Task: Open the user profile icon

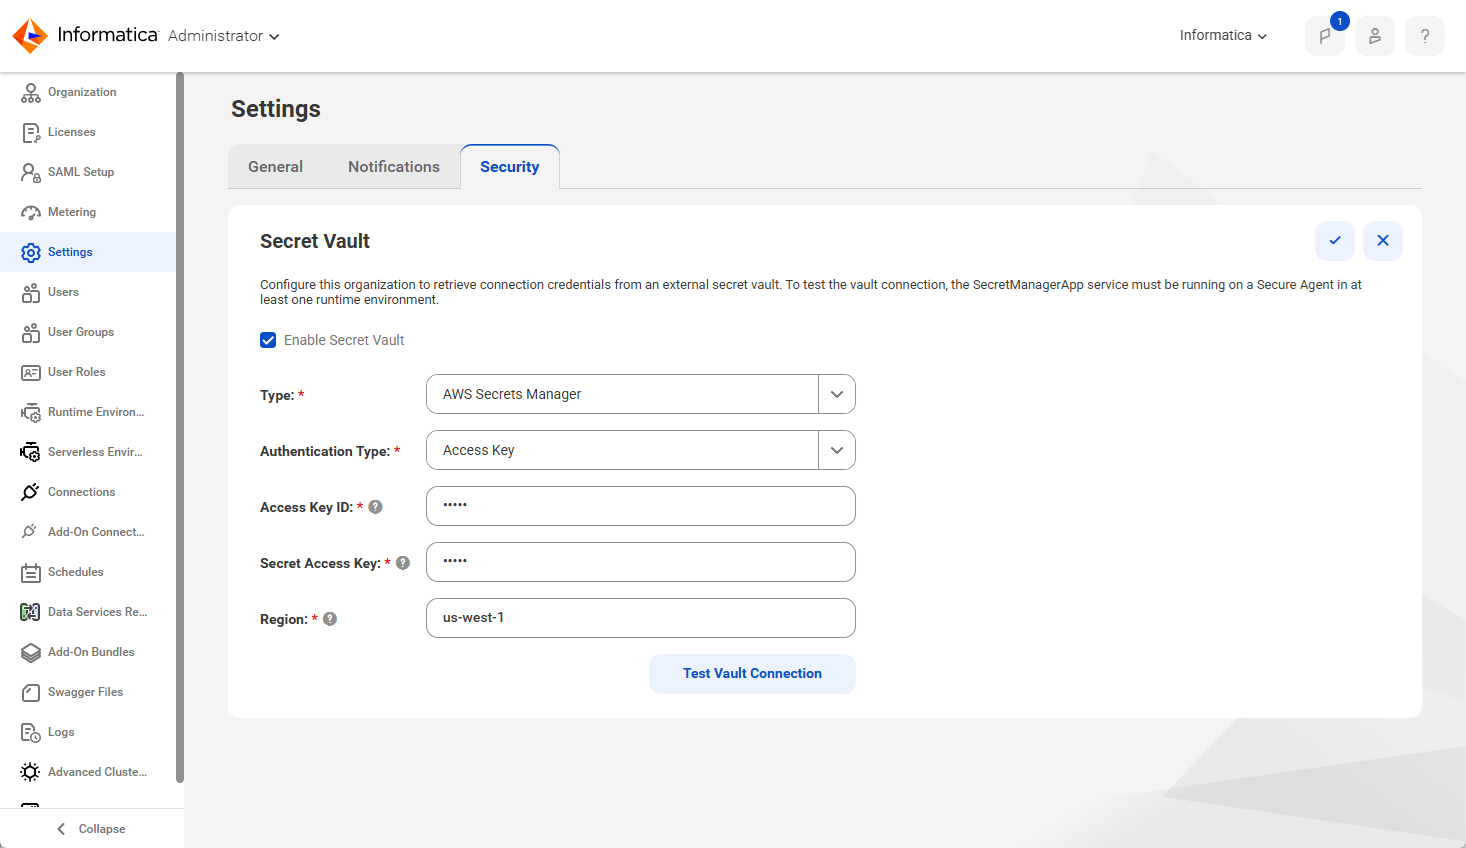Action: coord(1375,36)
